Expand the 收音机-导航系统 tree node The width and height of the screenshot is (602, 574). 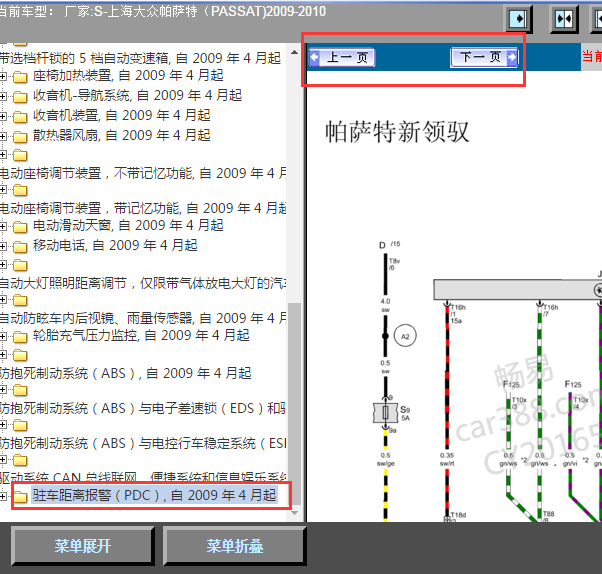(3, 96)
